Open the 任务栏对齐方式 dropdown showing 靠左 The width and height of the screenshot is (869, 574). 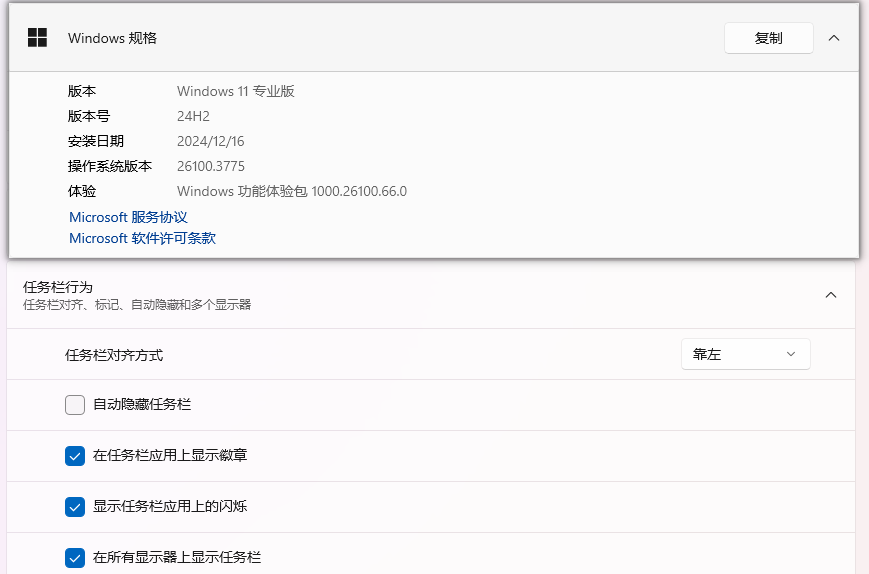click(745, 354)
